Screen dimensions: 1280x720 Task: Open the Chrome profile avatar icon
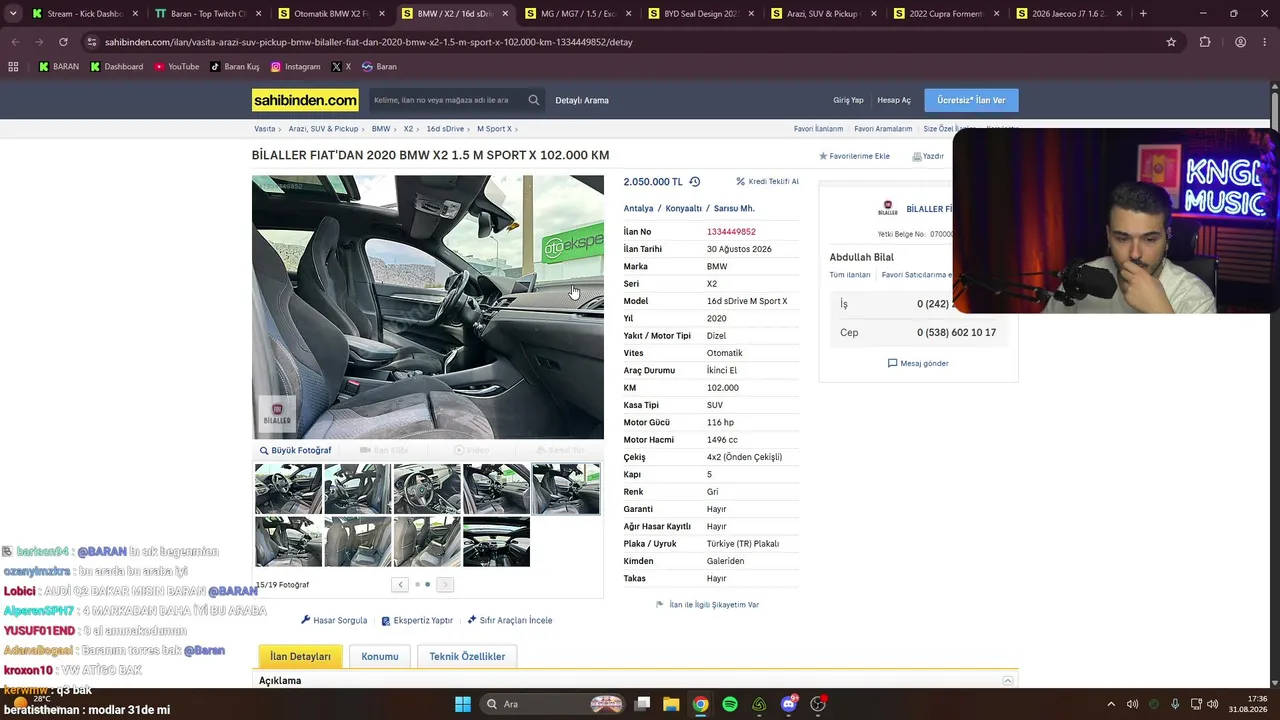[x=1240, y=42]
